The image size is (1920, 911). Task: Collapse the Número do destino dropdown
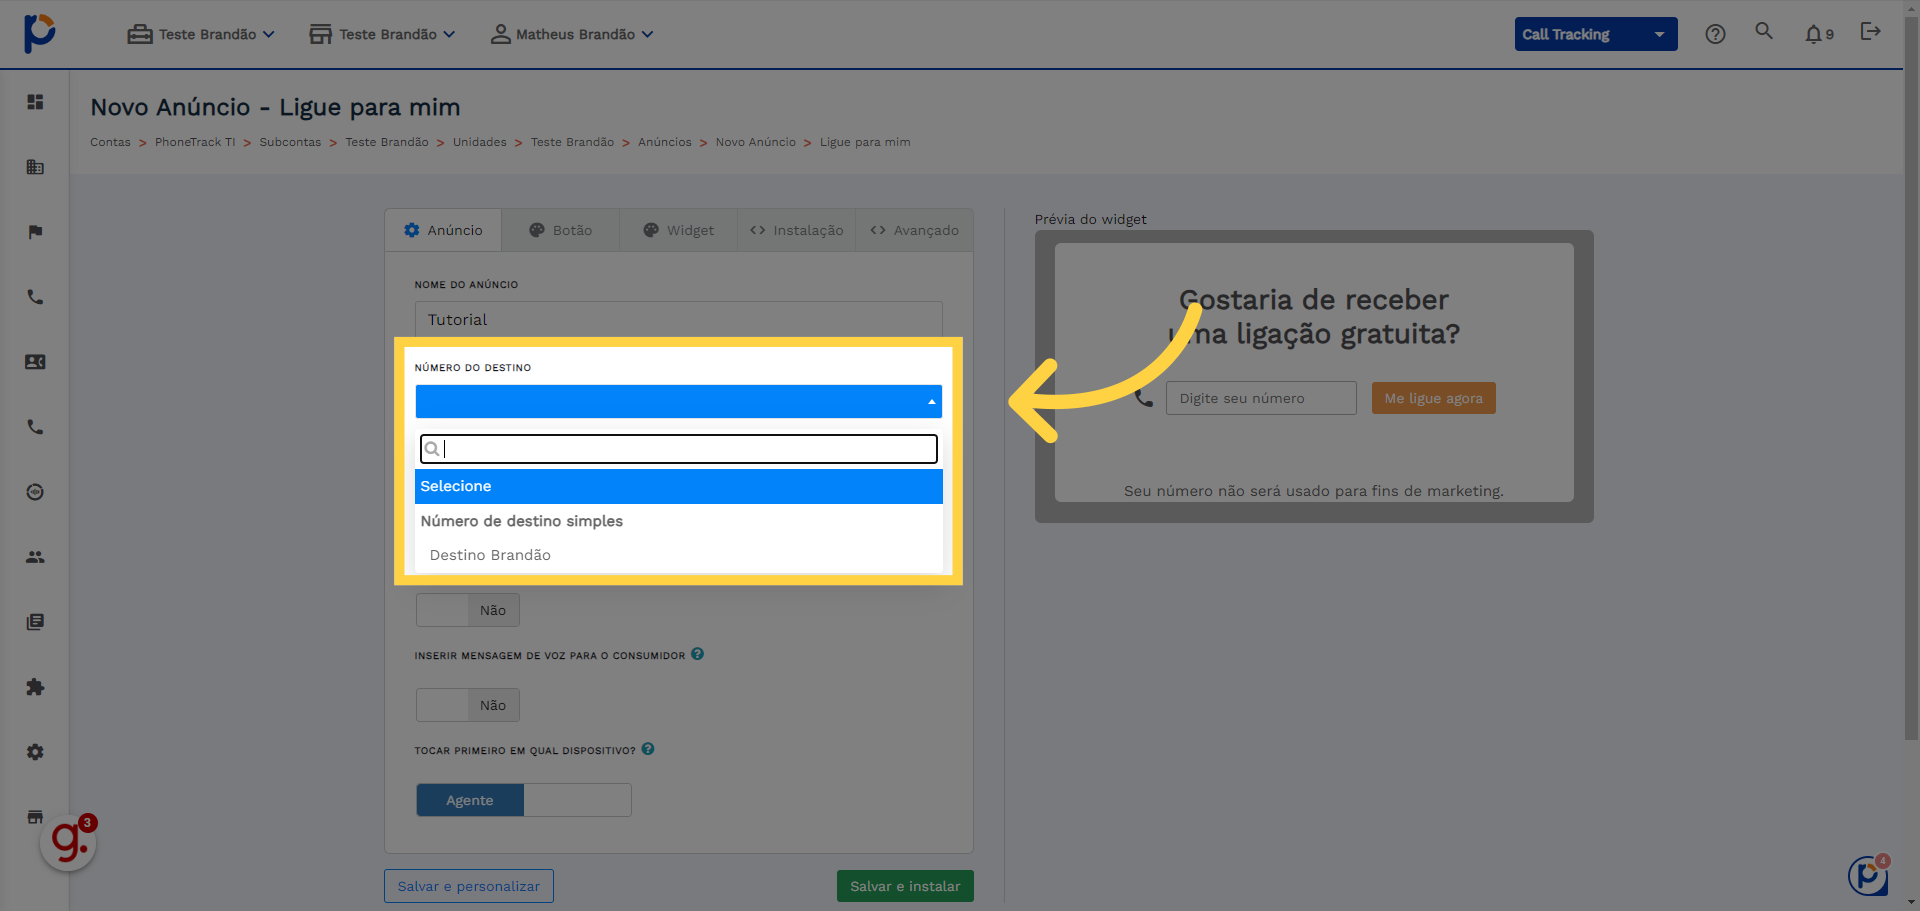click(679, 401)
